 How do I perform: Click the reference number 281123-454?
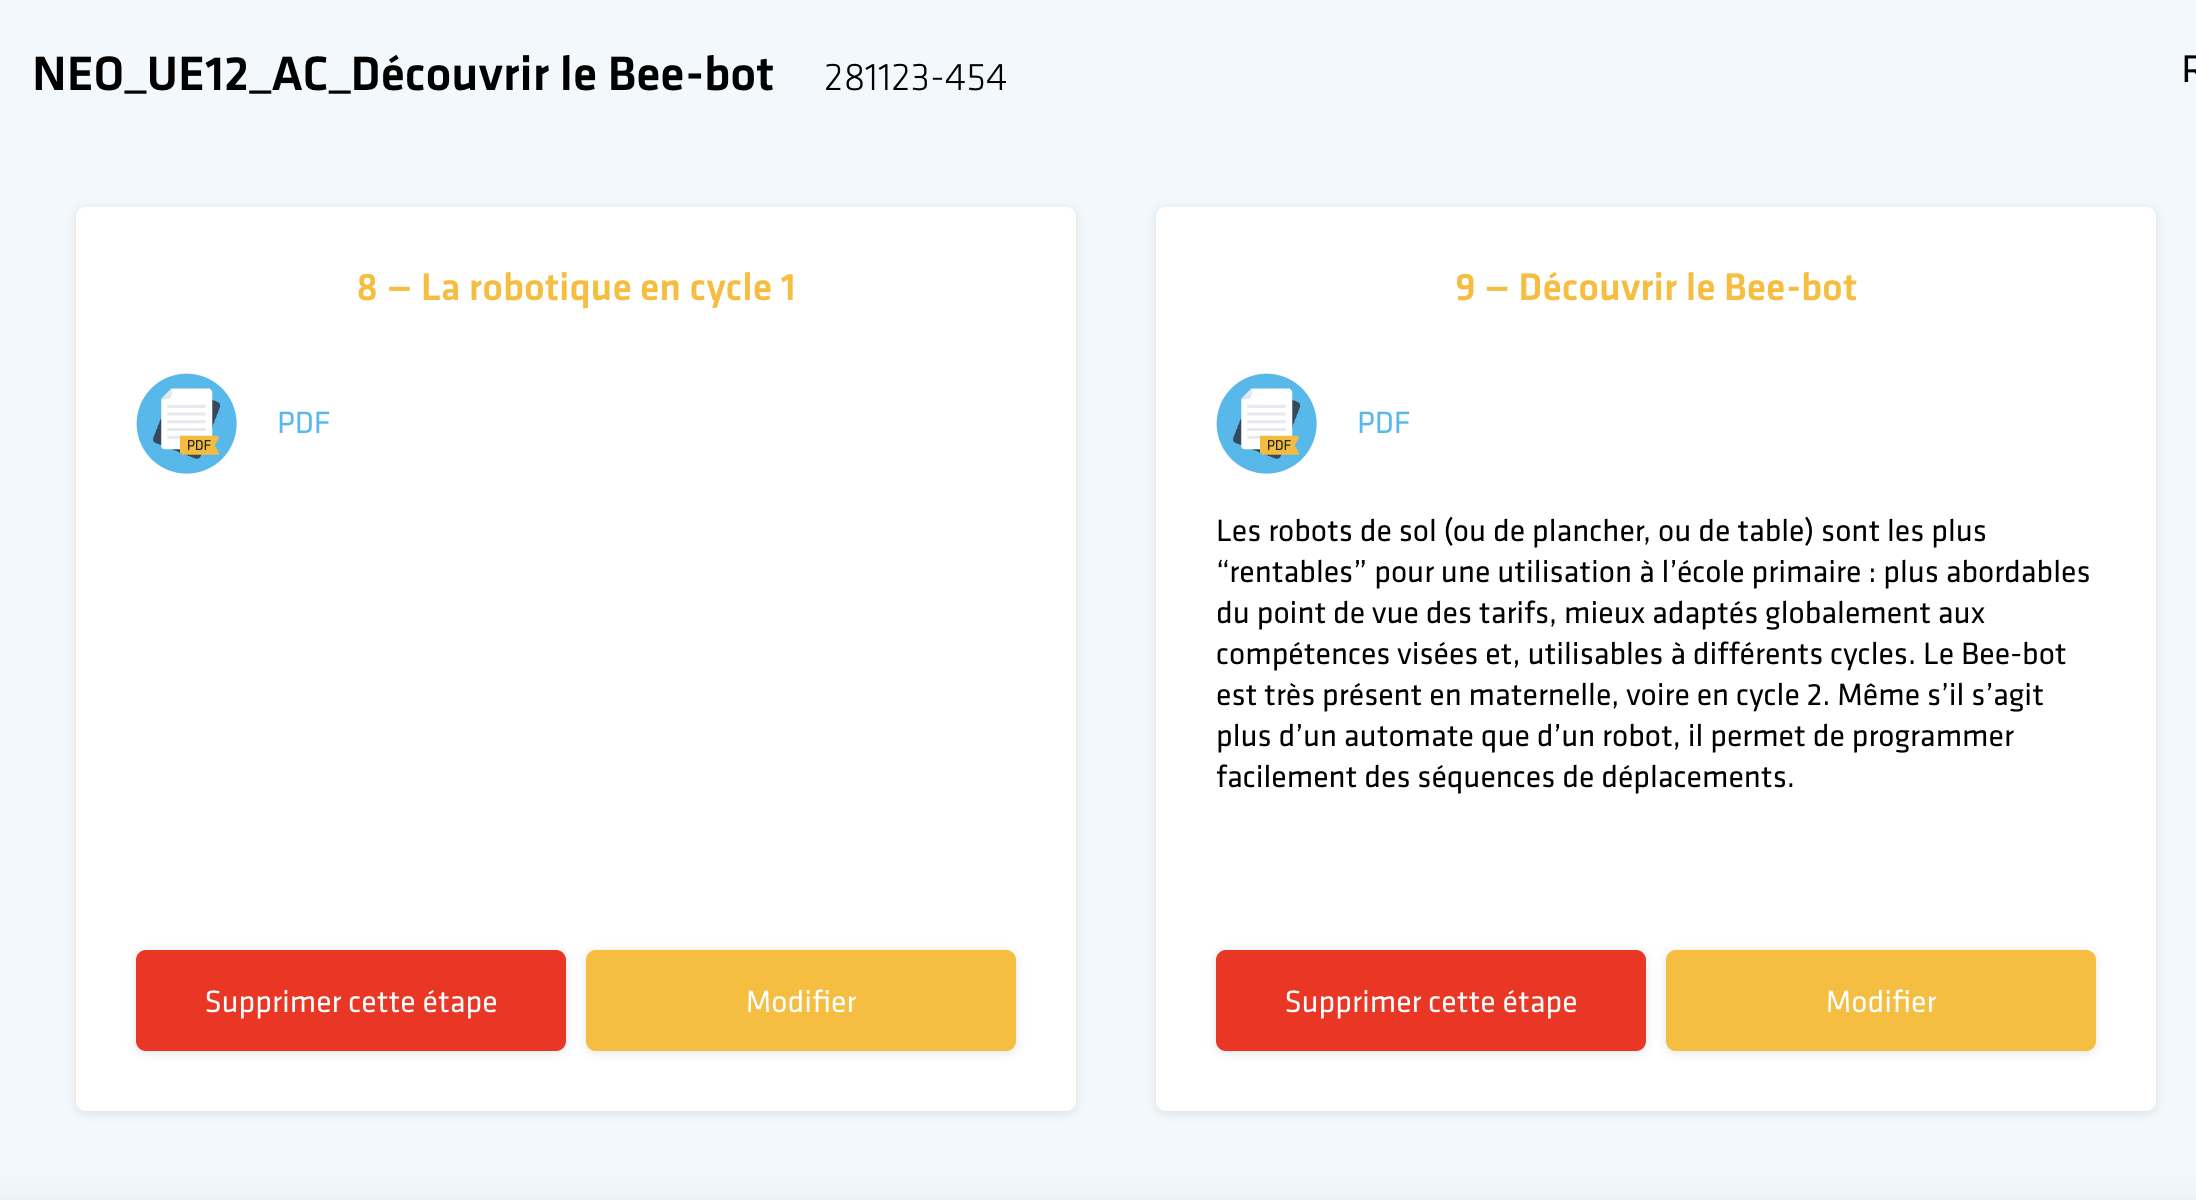pyautogui.click(x=915, y=77)
